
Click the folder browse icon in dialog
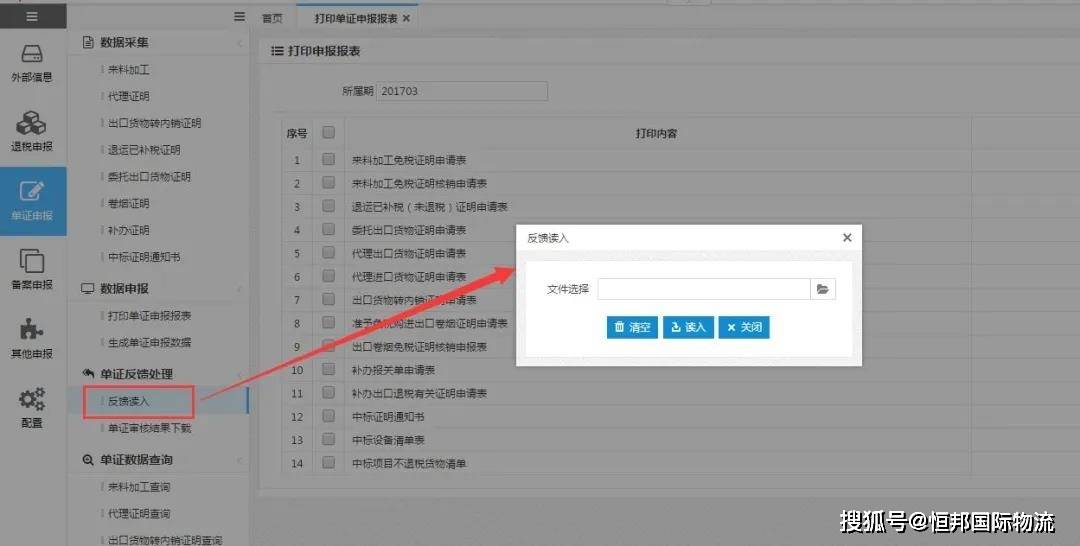822,289
